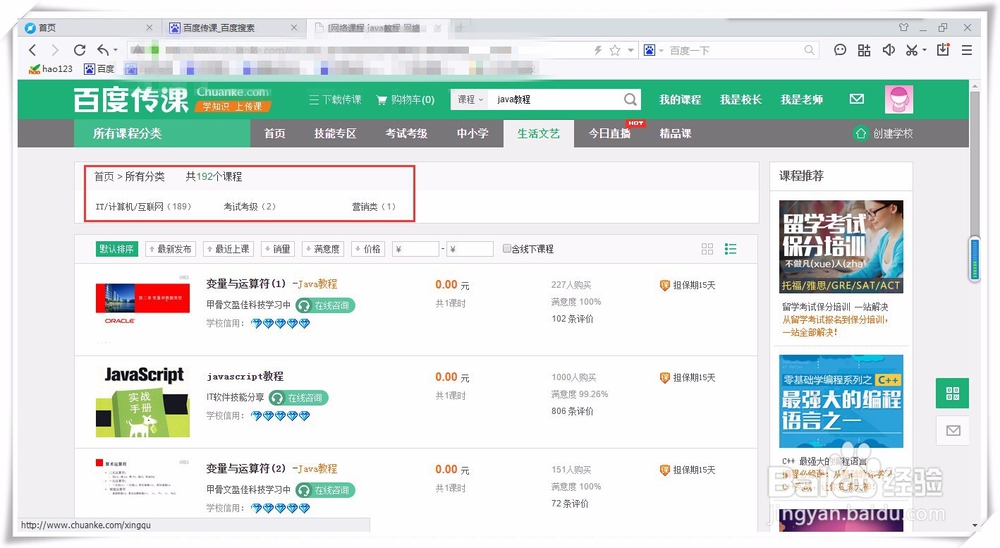Open 今日直播 nav item

tap(610, 133)
